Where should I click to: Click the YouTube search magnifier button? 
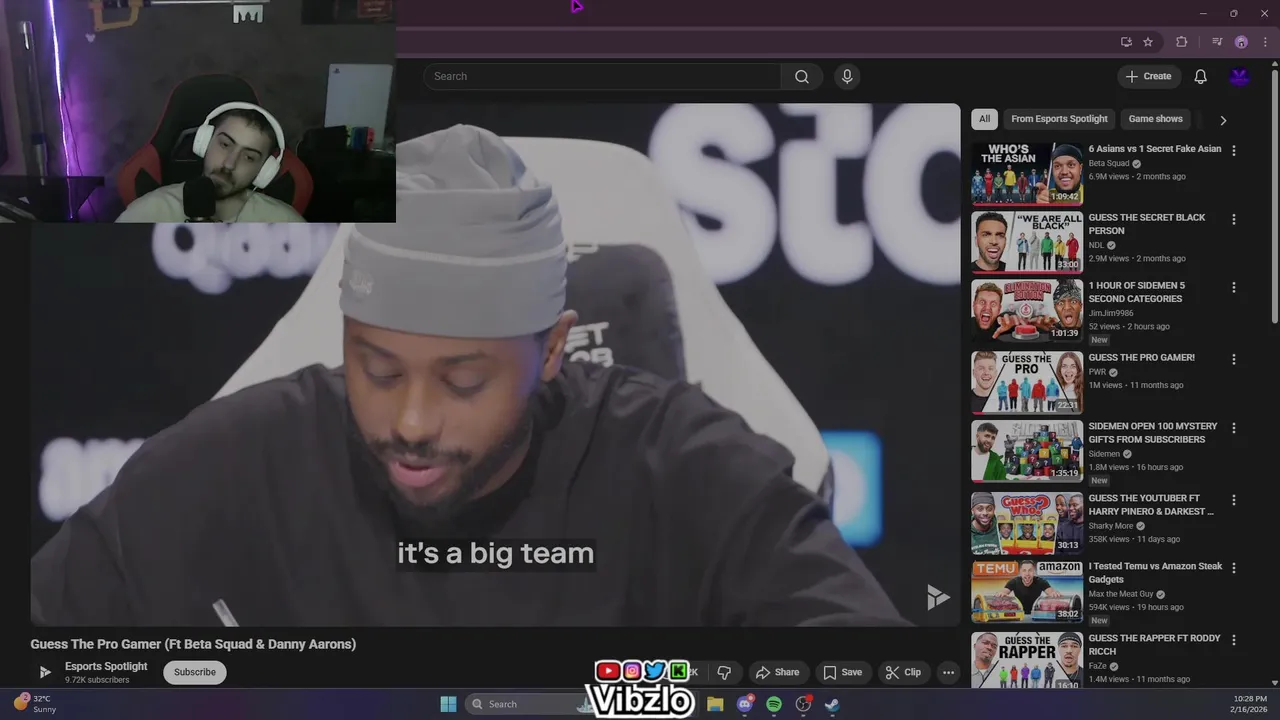tap(802, 77)
